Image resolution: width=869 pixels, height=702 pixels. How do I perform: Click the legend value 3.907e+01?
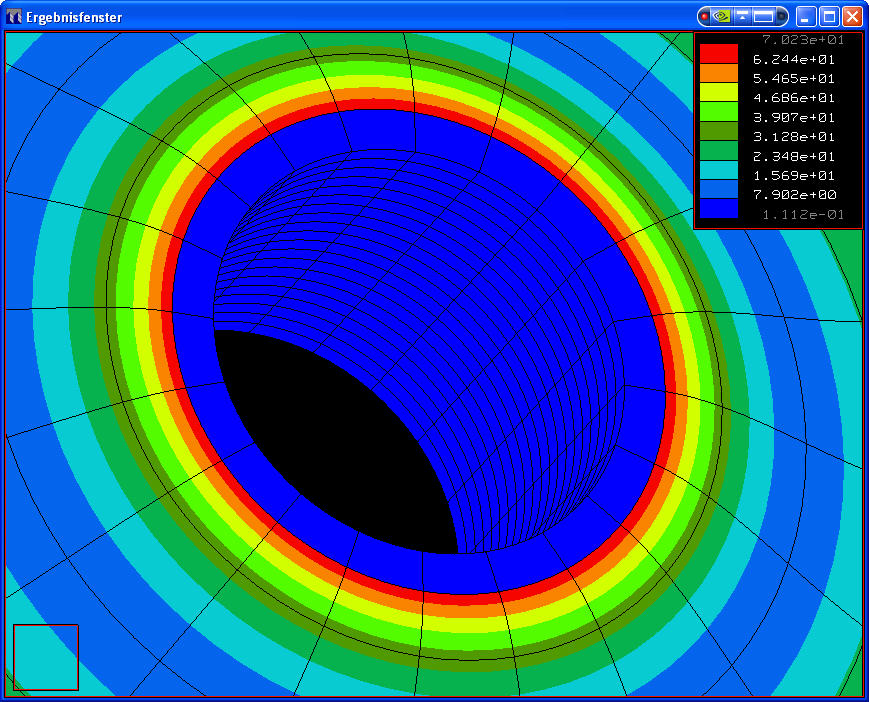coord(794,117)
